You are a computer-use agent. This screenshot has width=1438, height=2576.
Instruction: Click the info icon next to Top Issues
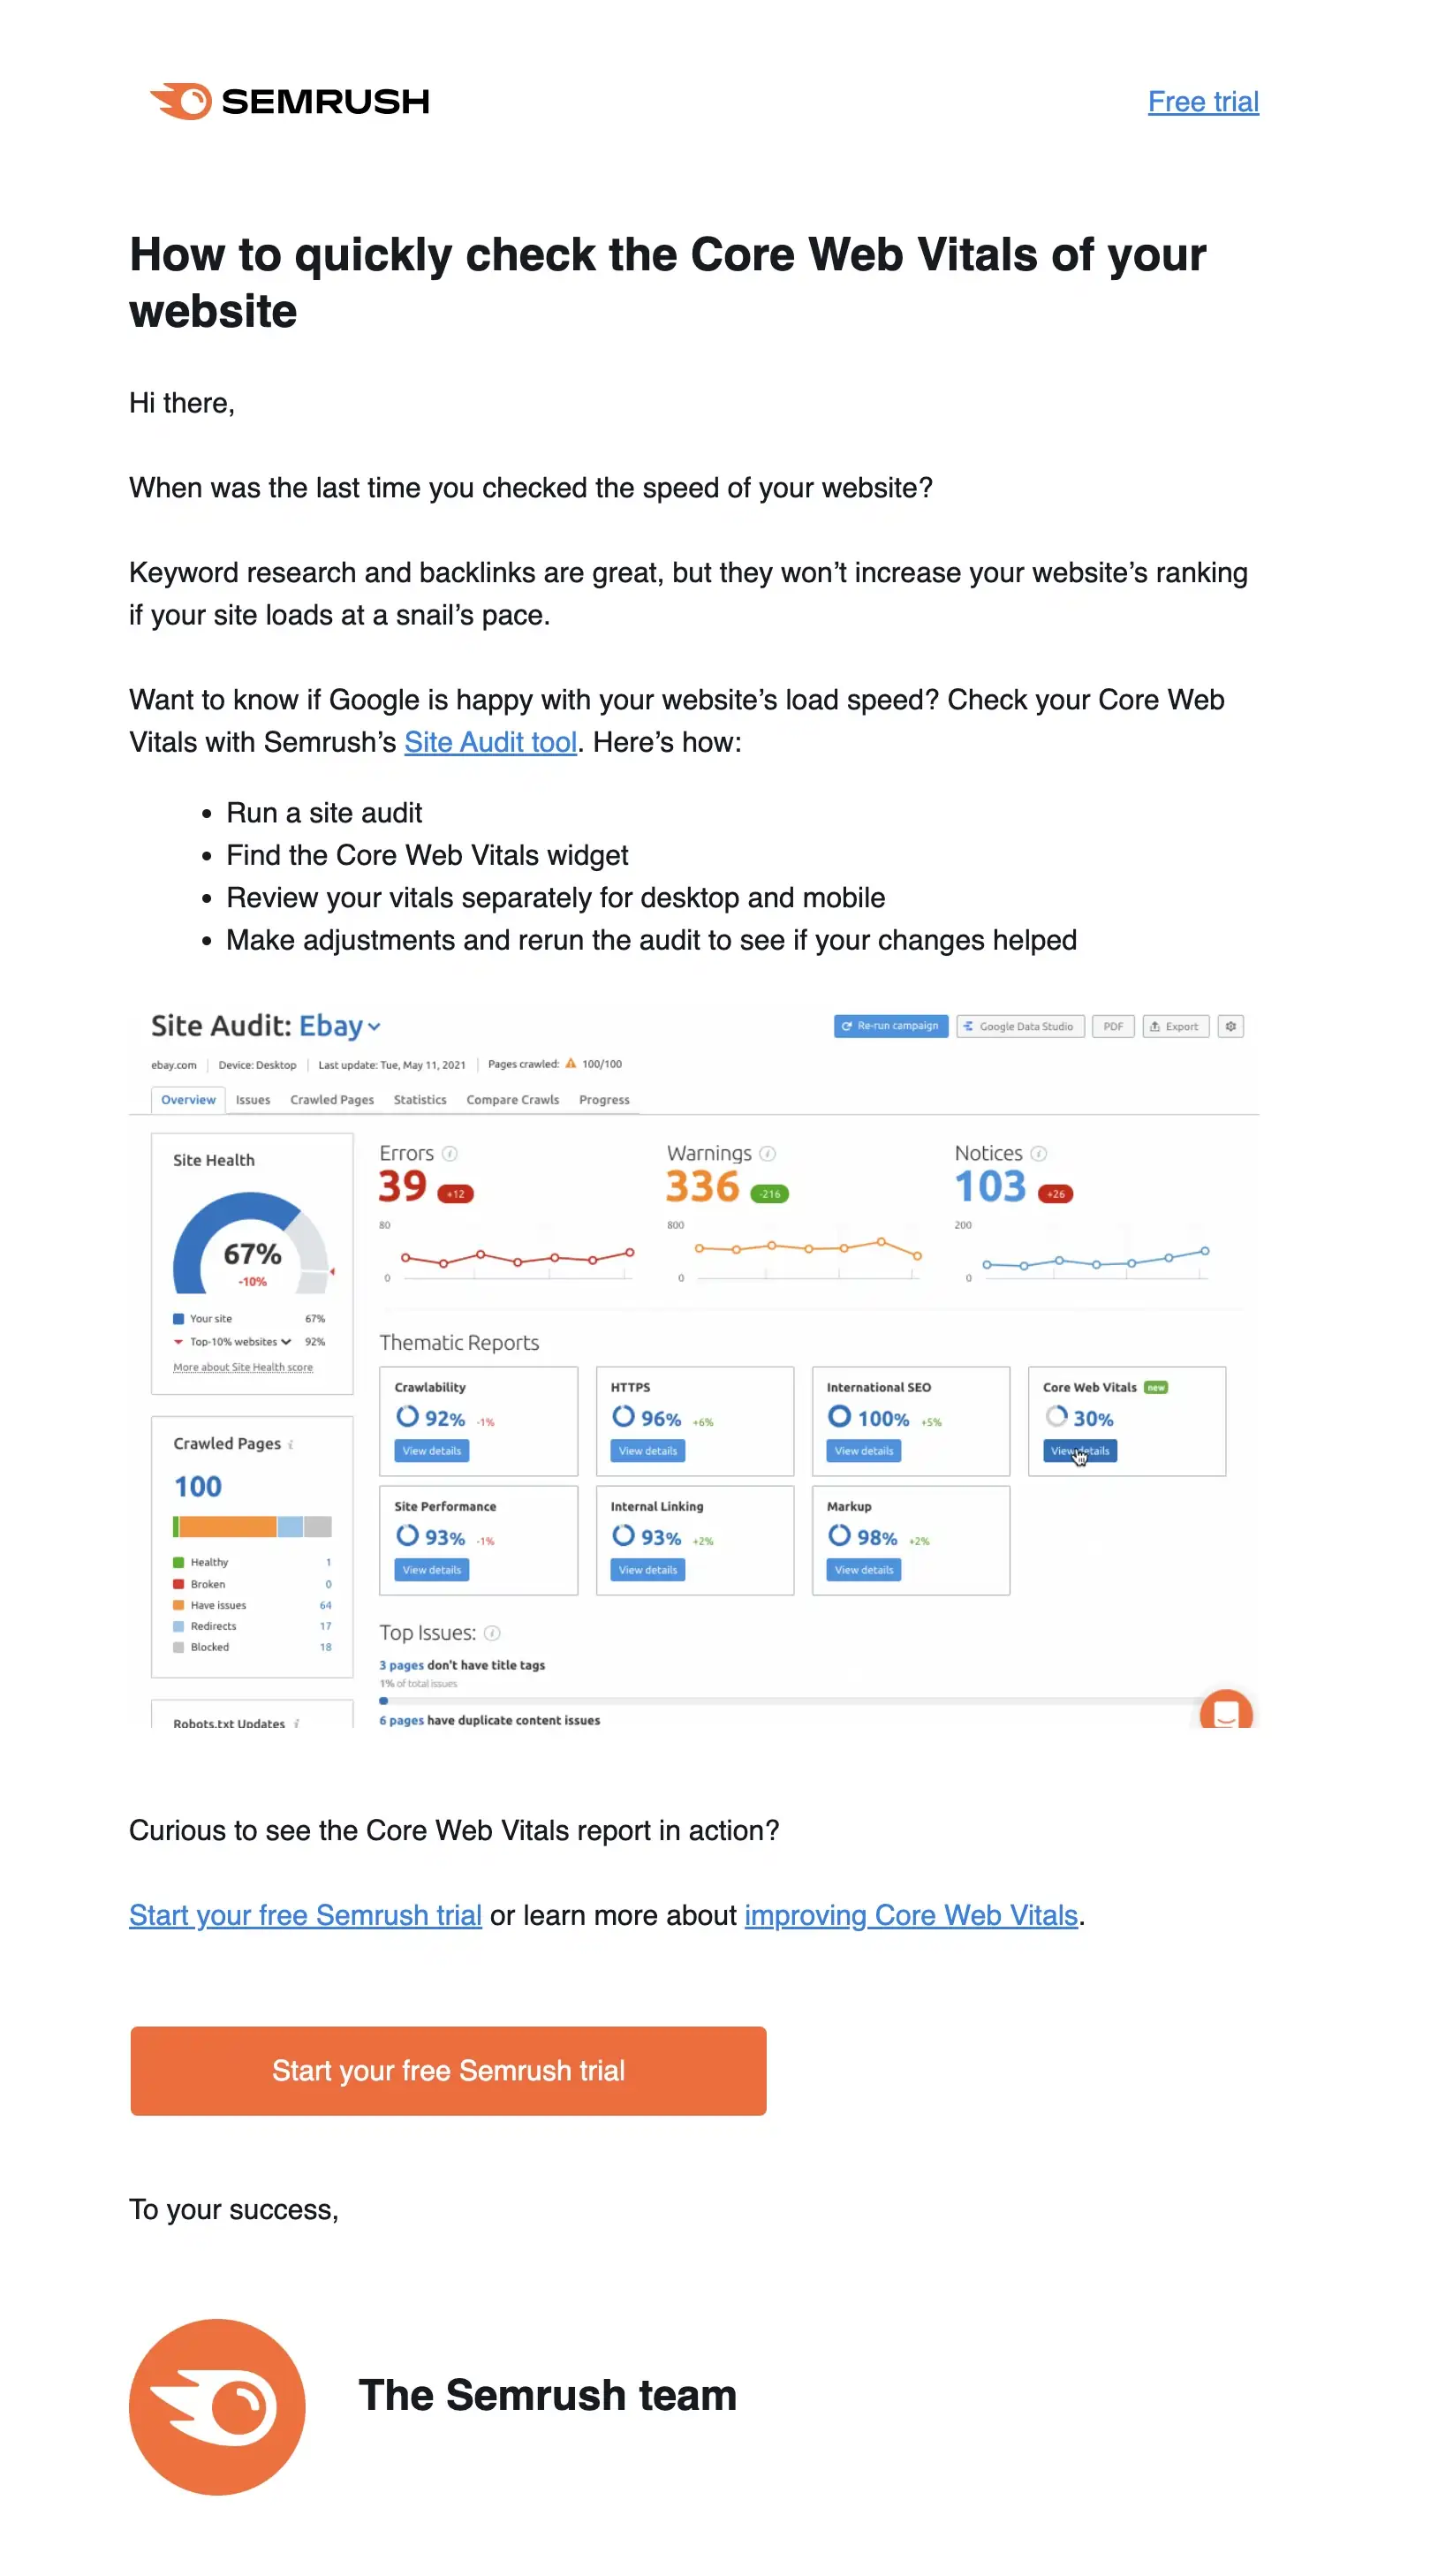493,1632
